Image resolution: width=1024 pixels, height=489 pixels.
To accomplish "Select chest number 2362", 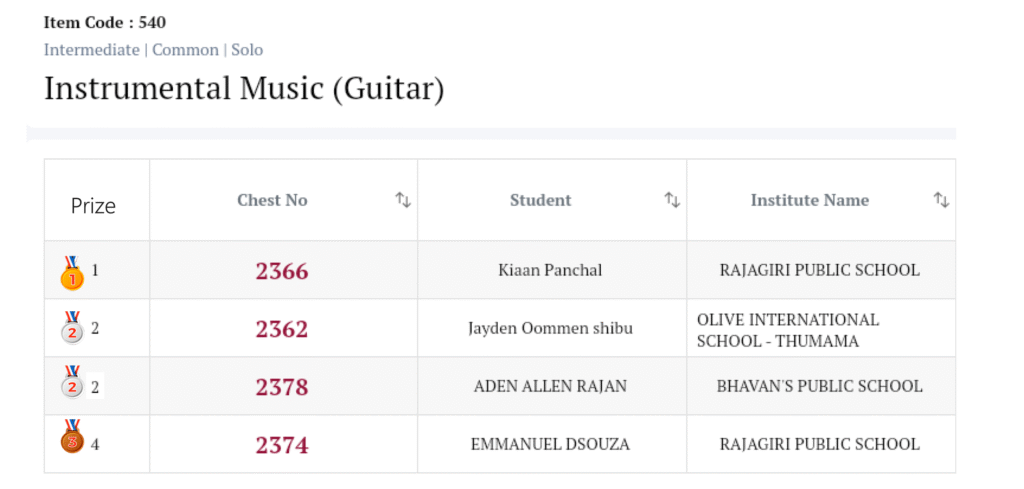I will coord(282,329).
